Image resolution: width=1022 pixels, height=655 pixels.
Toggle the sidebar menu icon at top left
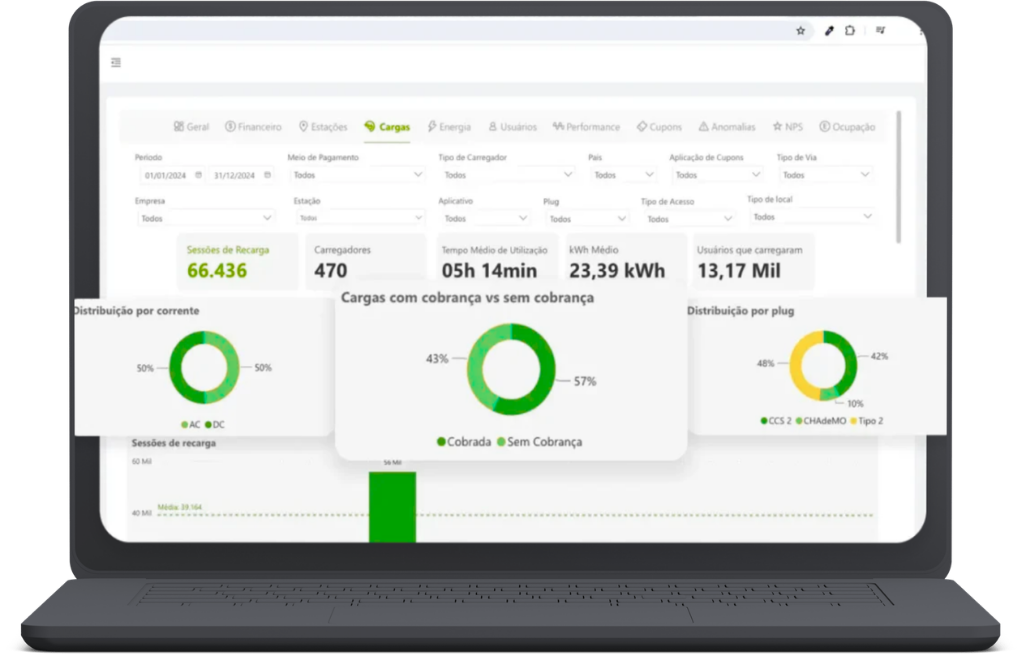click(116, 63)
